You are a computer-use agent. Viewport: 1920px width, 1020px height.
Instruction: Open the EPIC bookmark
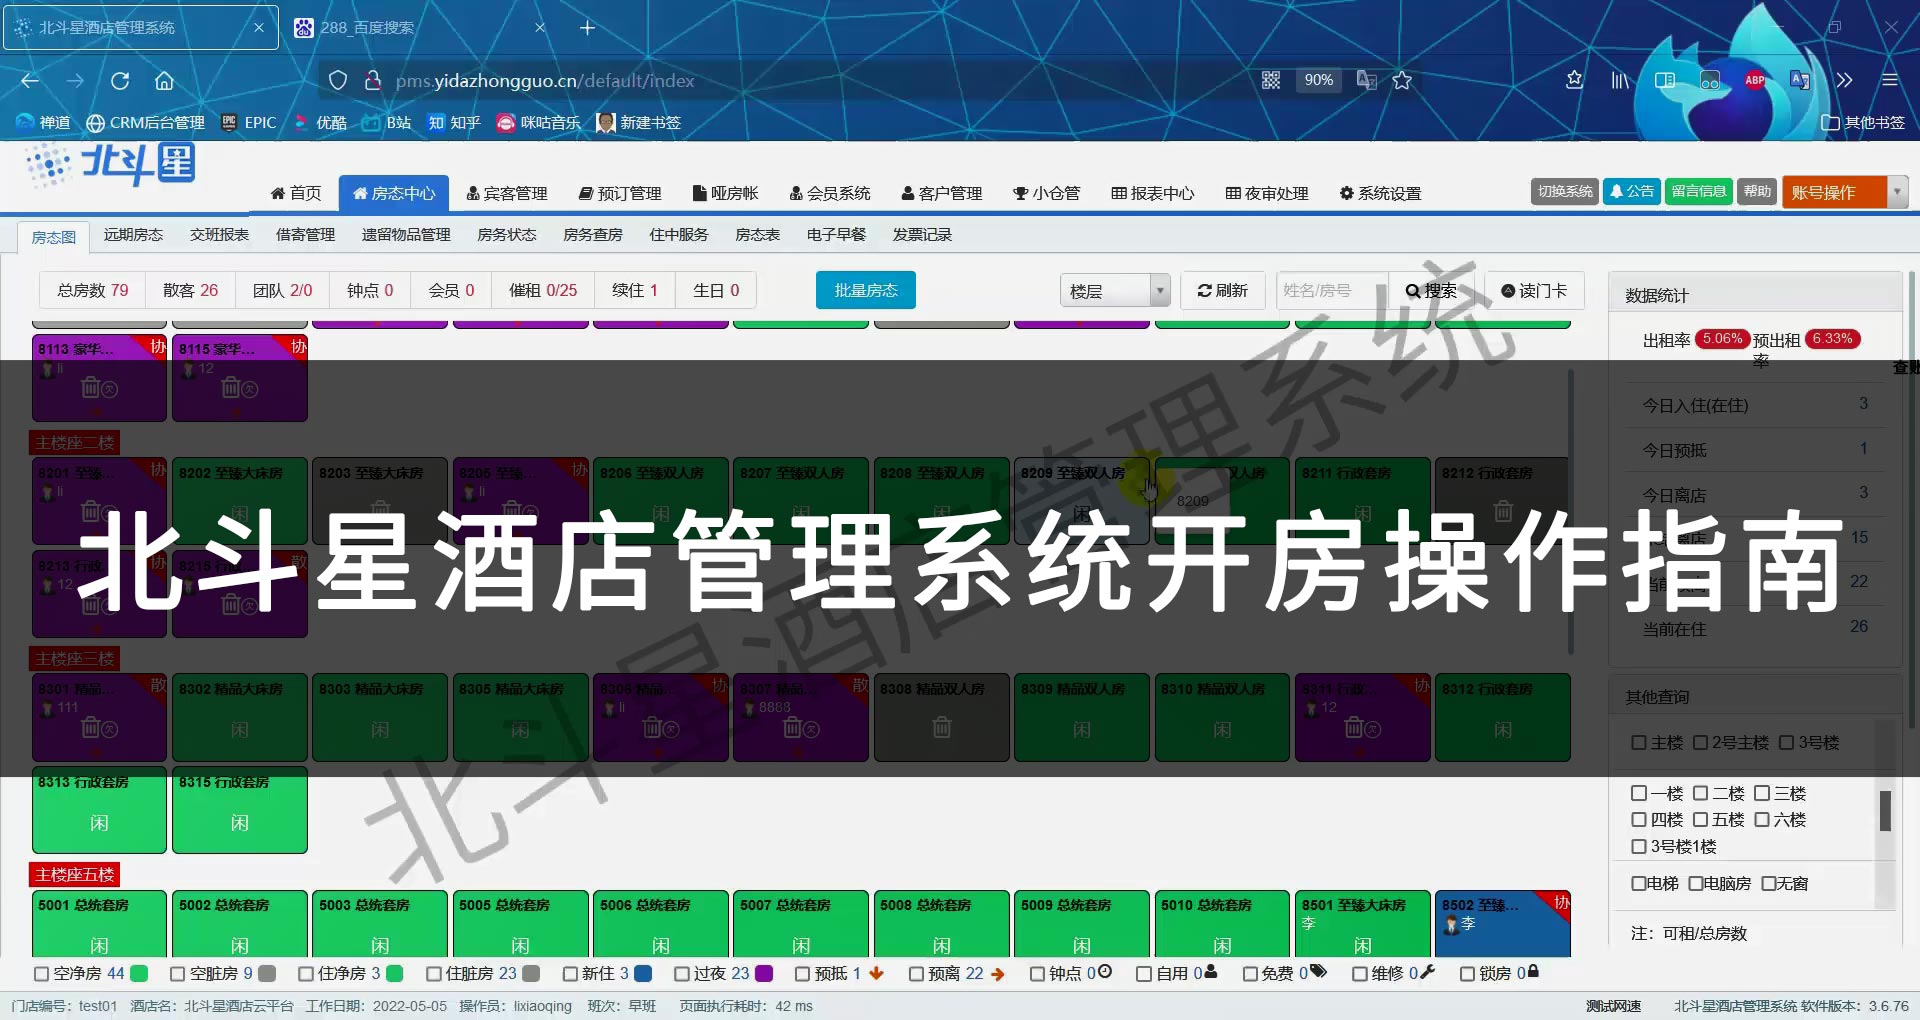tap(249, 122)
